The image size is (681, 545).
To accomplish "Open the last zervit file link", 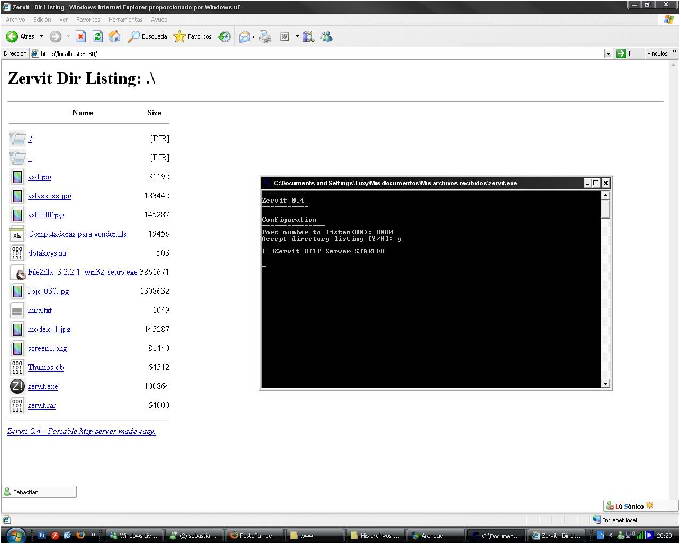I will (x=42, y=406).
